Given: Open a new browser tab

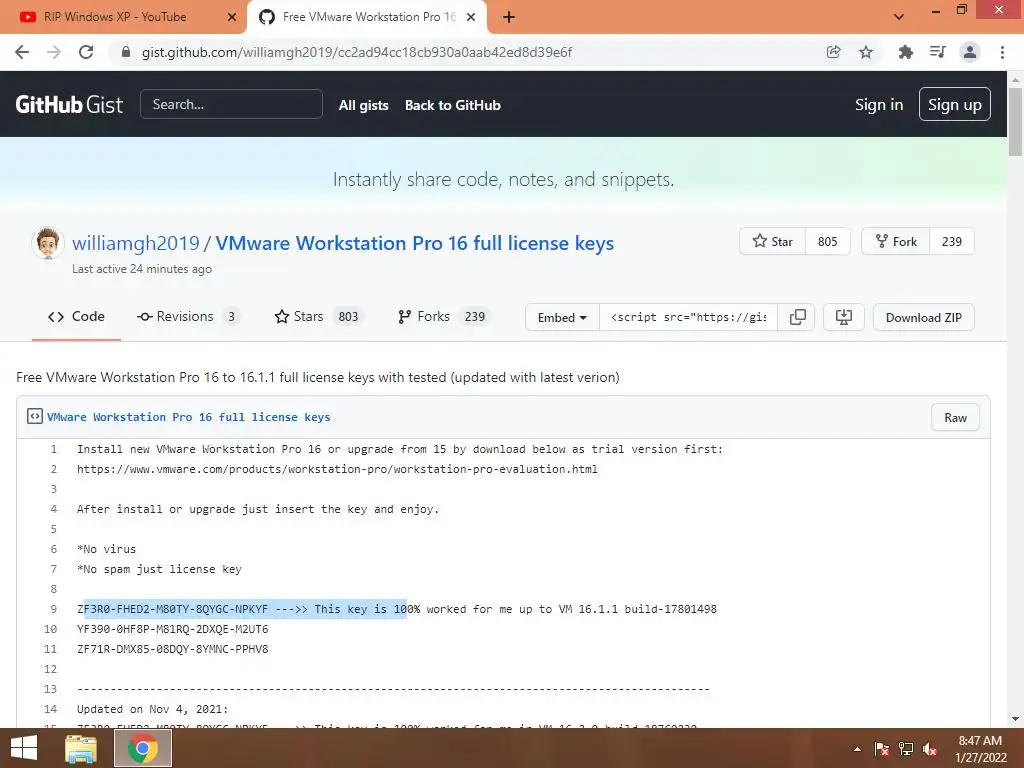Looking at the screenshot, I should [509, 18].
